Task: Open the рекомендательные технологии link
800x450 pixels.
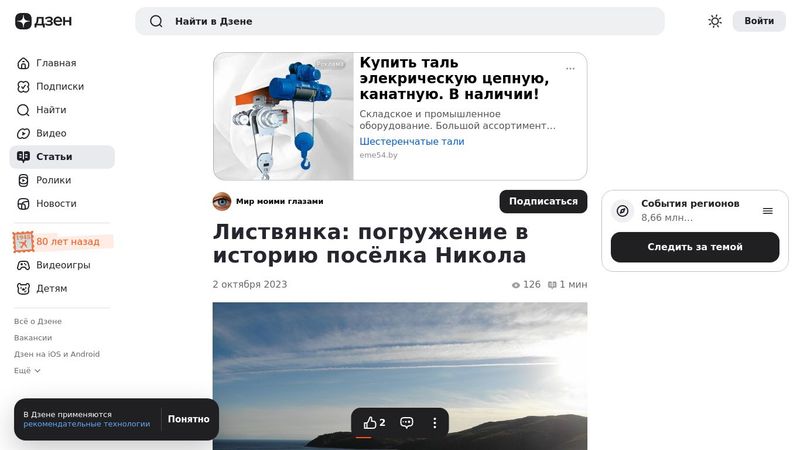Action: point(86,424)
